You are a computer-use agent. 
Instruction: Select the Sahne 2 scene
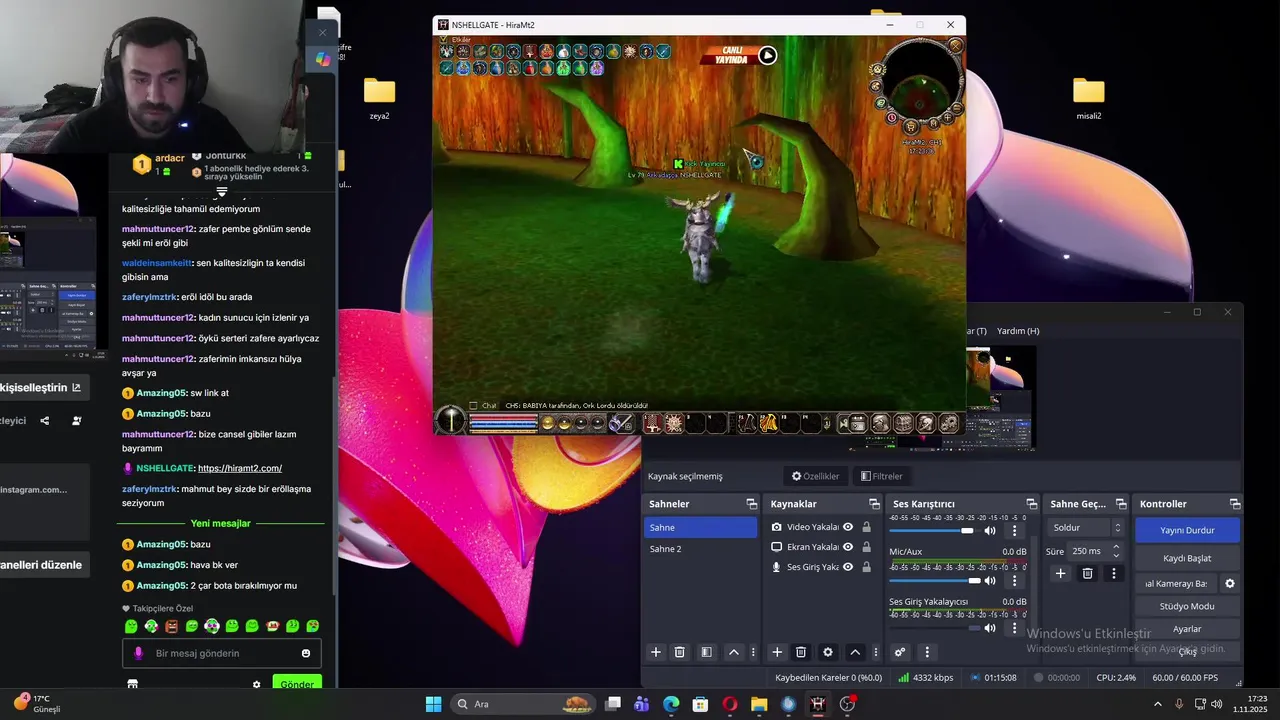700,548
